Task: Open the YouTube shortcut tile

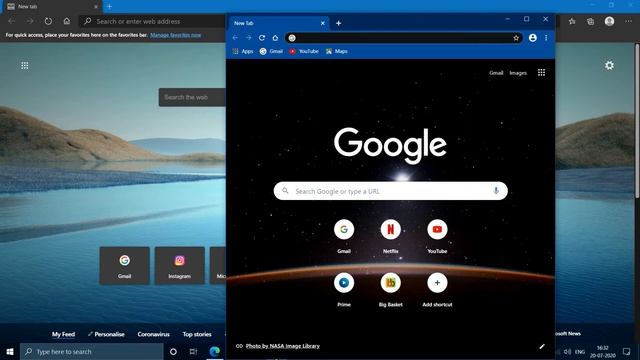Action: [437, 236]
